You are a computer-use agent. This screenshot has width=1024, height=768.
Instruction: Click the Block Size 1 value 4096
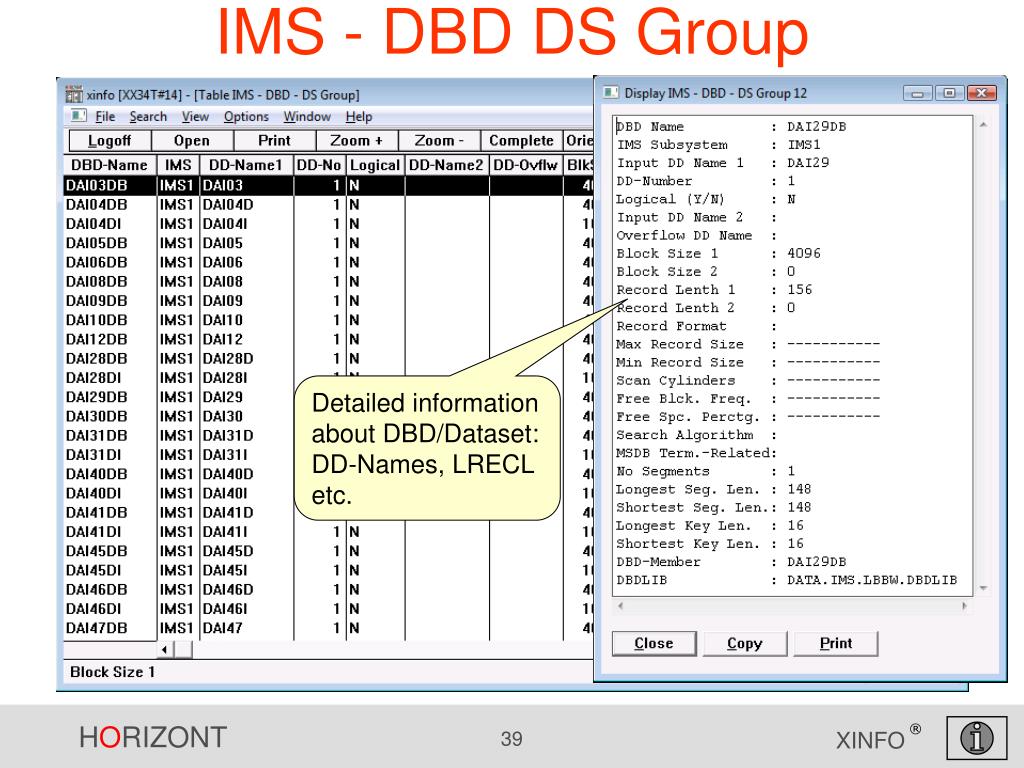click(804, 253)
